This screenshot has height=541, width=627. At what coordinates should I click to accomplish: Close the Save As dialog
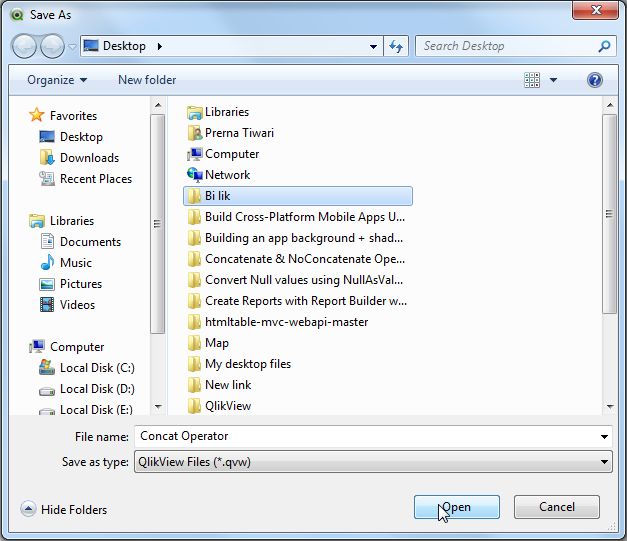click(x=595, y=10)
